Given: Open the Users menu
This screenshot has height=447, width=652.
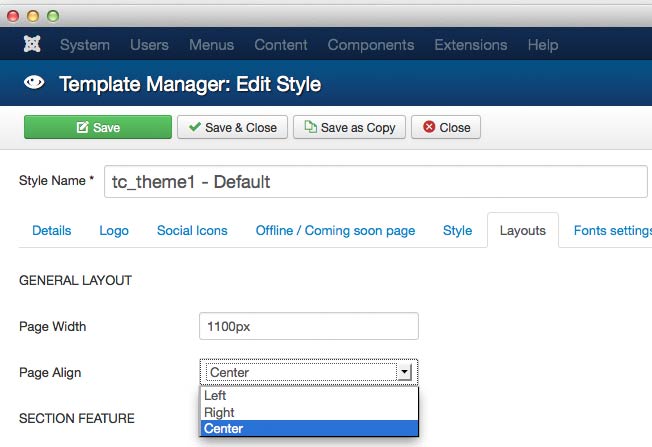Looking at the screenshot, I should (149, 45).
